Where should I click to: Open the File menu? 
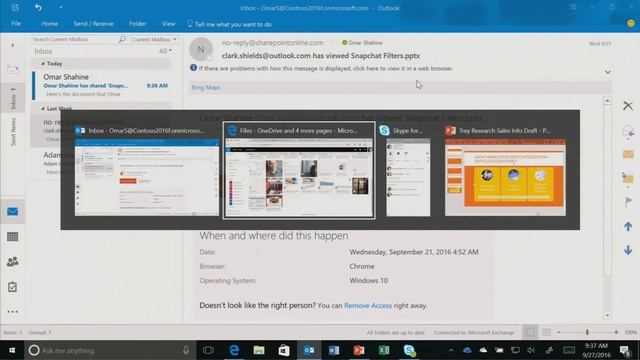(x=16, y=24)
